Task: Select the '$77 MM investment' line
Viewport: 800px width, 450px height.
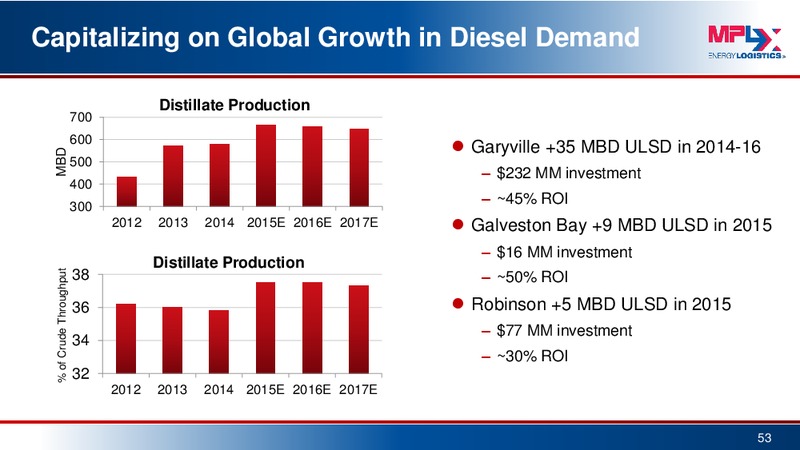Action: (564, 331)
